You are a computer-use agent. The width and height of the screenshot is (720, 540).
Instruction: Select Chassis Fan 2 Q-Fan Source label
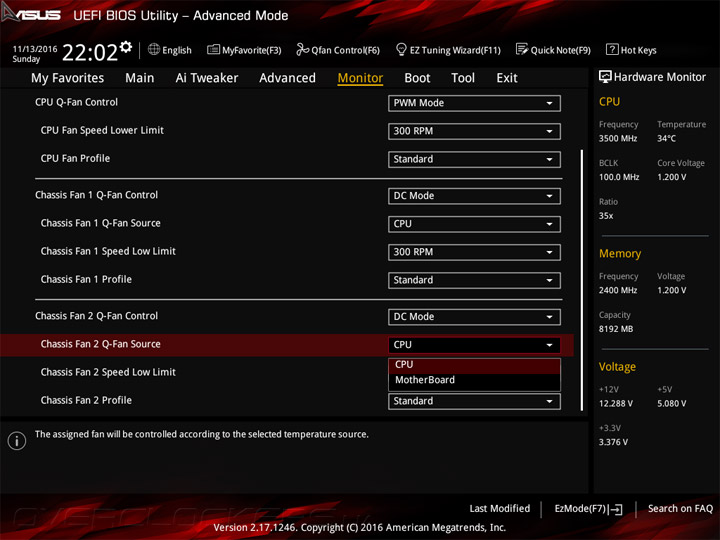[x=101, y=344]
